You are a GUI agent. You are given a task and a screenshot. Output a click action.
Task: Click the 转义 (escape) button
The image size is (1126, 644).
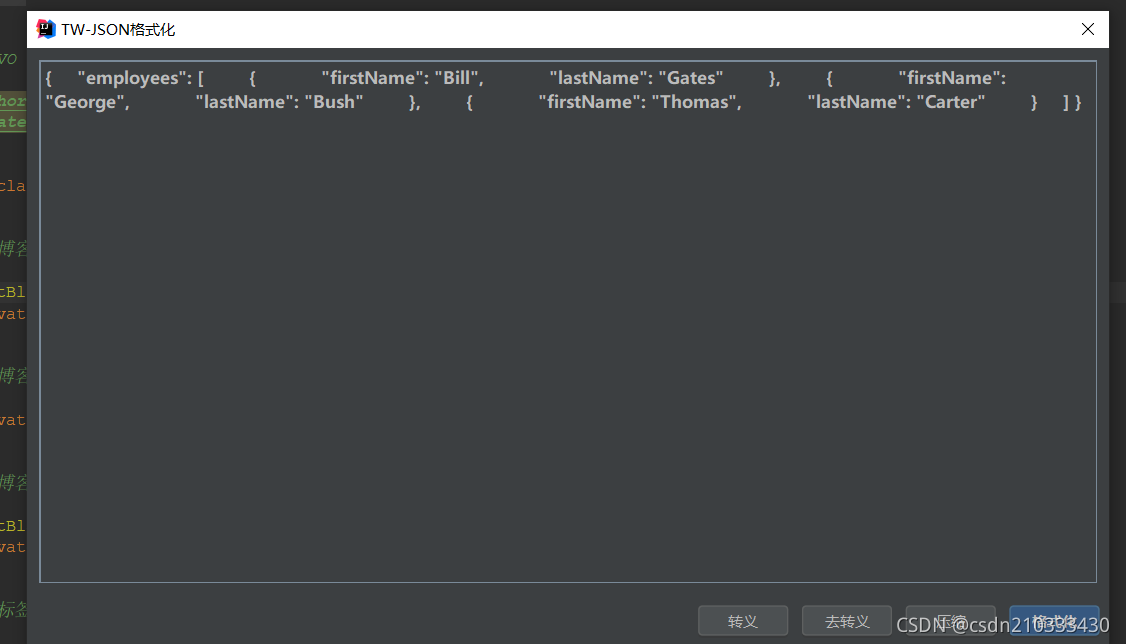click(x=743, y=621)
